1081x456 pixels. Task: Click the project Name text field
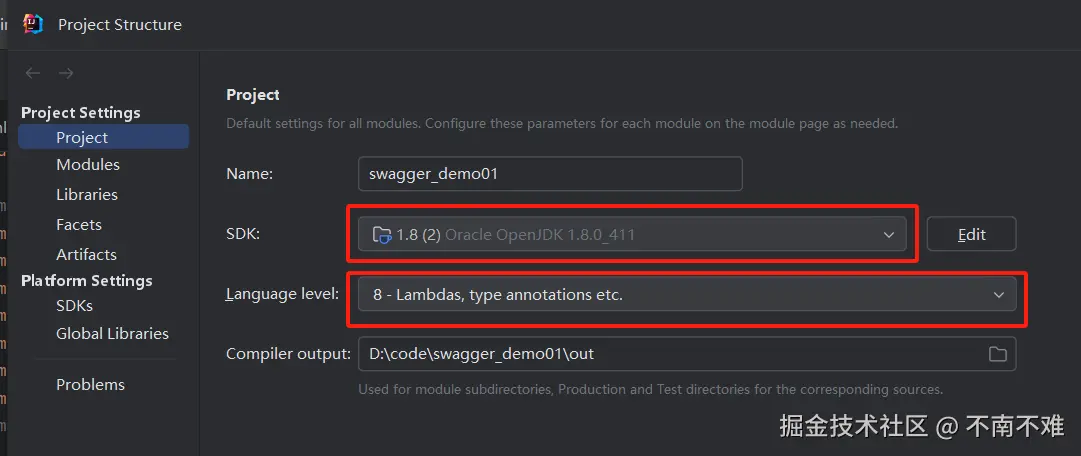[550, 173]
